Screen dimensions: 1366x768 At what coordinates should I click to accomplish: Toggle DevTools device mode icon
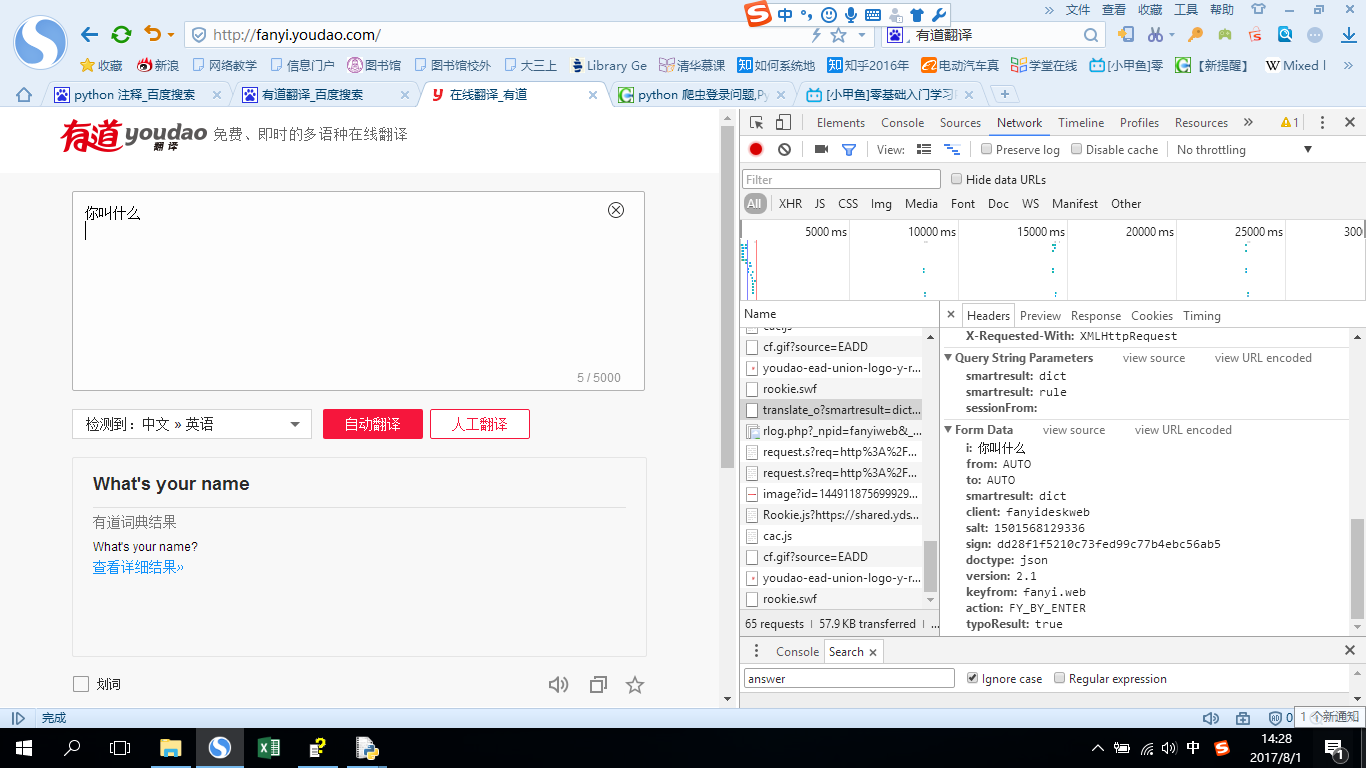(783, 123)
